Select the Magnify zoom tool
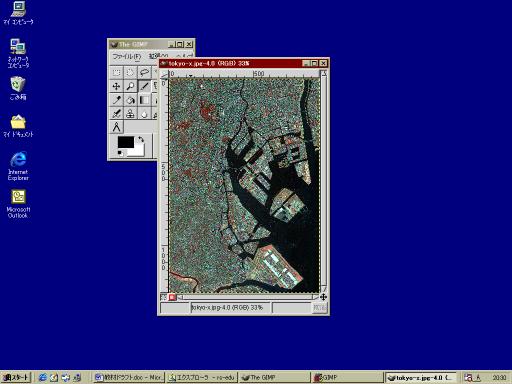The width and height of the screenshot is (512, 384). 130,86
